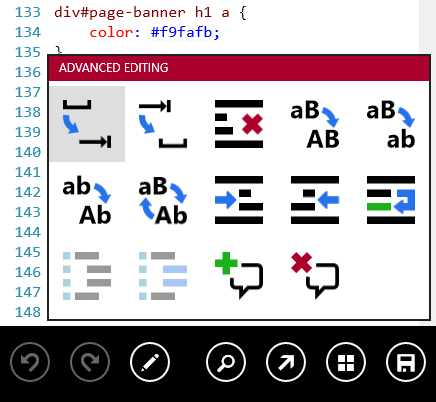Viewport: 436px width, 402px height.
Task: Choose the convert tabs to spaces icon
Action: point(163,124)
